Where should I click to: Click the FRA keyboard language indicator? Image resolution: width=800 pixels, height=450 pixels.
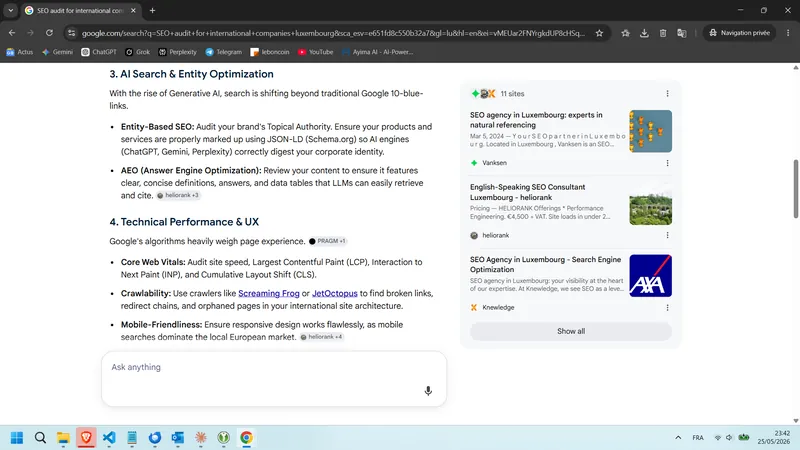[698, 438]
